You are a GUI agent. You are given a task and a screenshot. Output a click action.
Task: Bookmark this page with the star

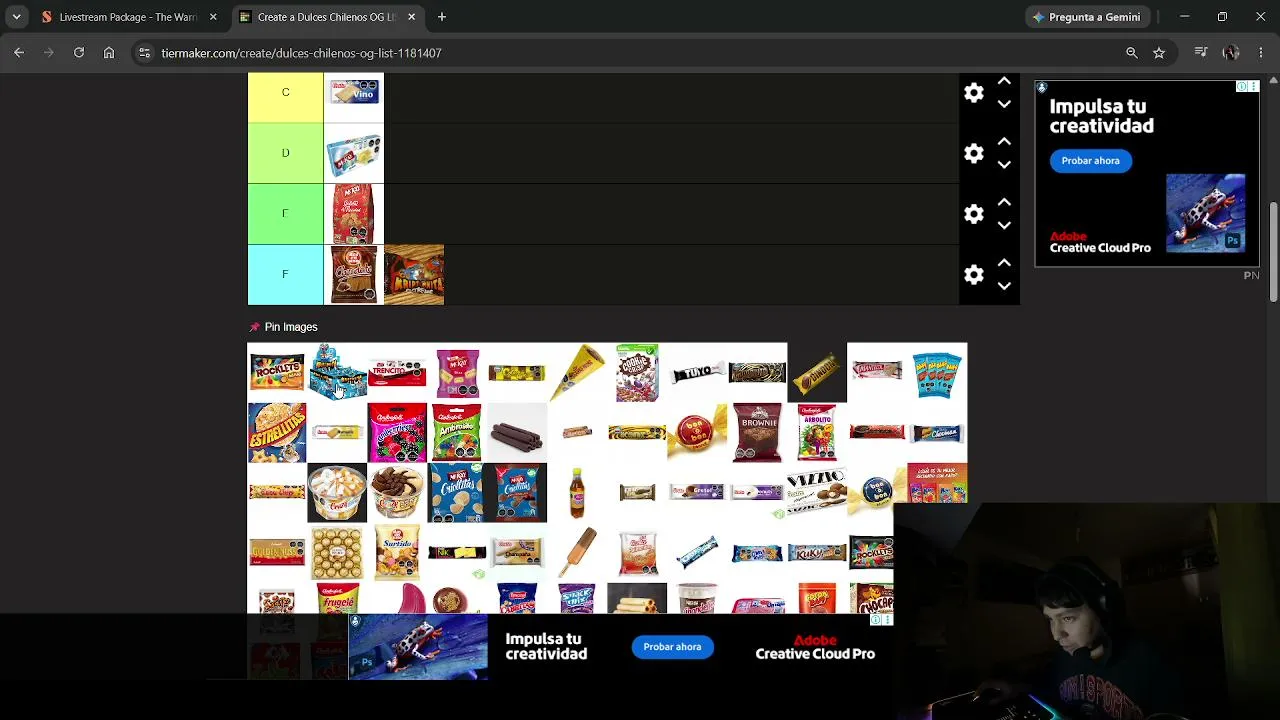1159,53
